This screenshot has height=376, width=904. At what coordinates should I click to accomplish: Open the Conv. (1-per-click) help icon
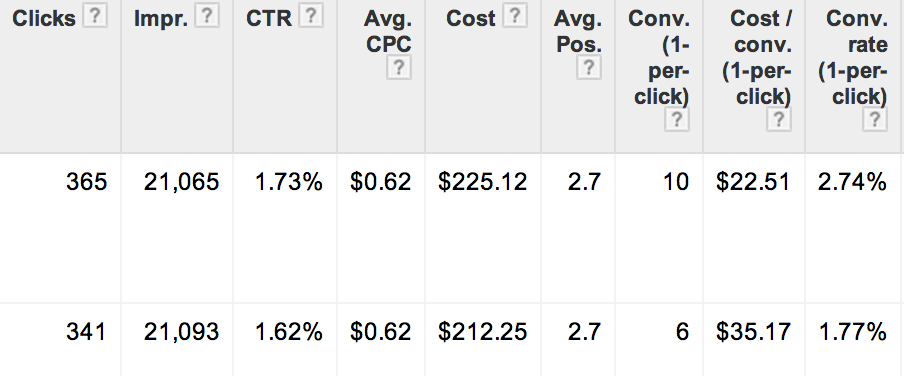677,119
